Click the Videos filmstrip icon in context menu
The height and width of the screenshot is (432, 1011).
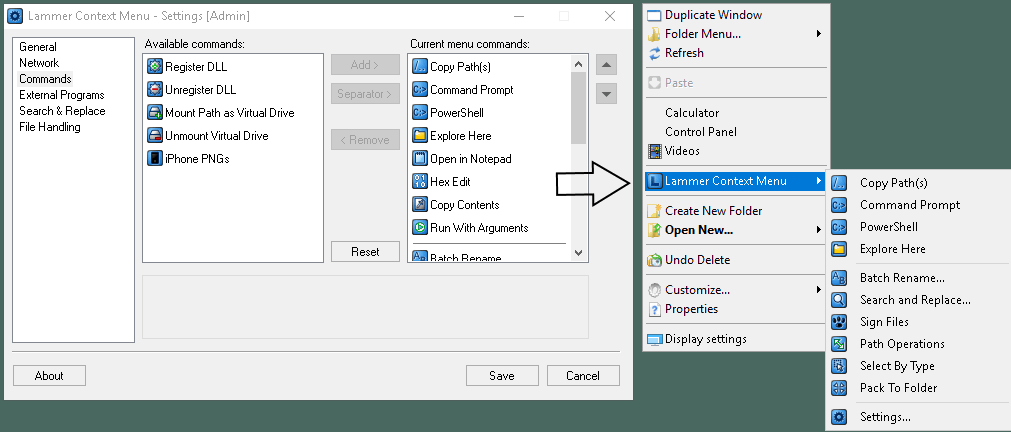click(654, 152)
